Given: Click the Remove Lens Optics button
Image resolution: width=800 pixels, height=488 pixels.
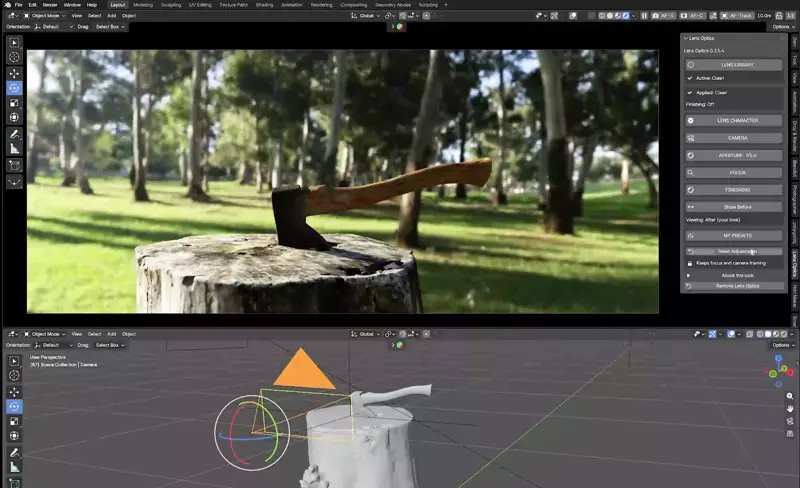Looking at the screenshot, I should pos(734,286).
